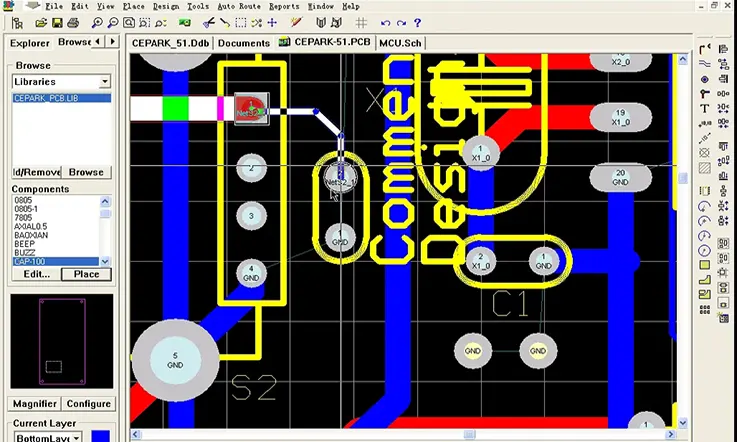Click the Place button under Components
This screenshot has height=442, width=737.
(86, 274)
